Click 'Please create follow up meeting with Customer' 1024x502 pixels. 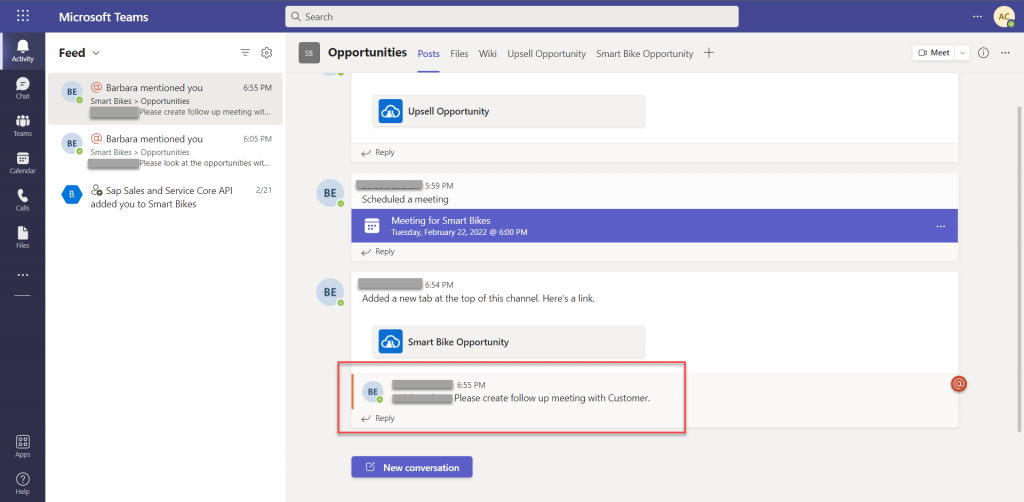click(x=552, y=398)
